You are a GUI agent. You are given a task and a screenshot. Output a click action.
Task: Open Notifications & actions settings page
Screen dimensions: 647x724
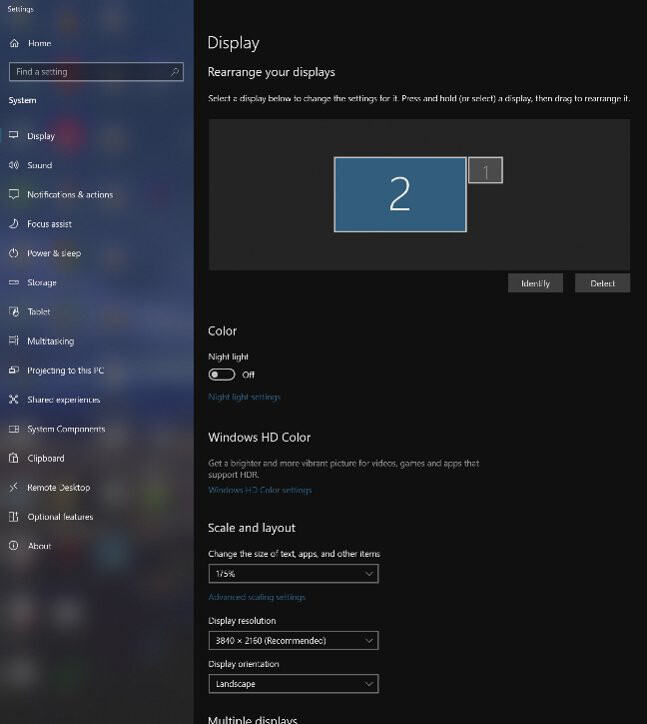click(69, 195)
